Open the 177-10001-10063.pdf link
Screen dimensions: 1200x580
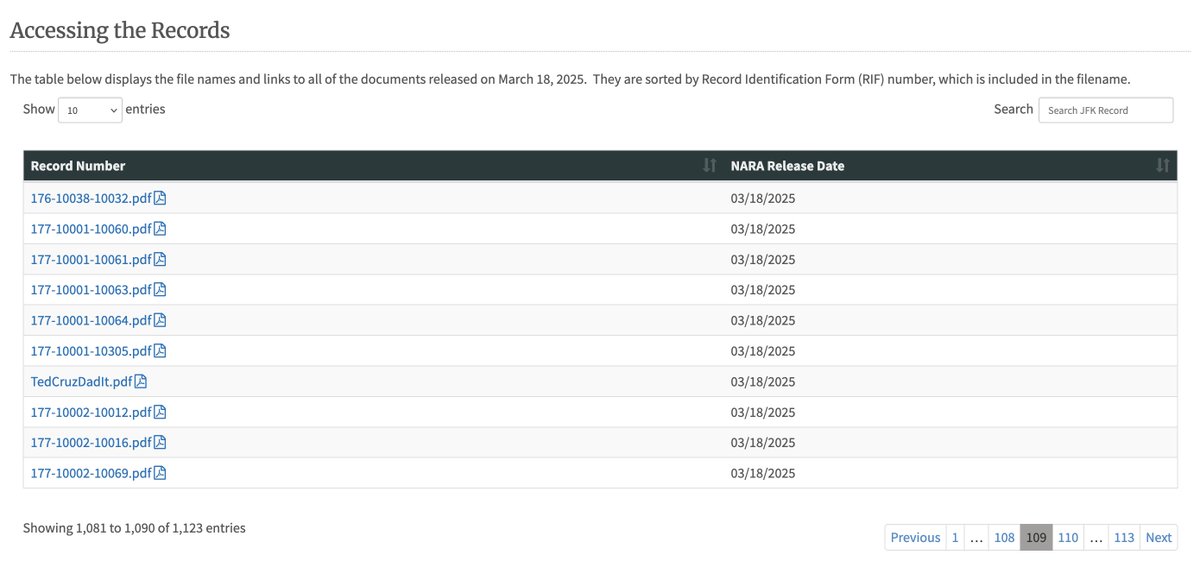coord(91,290)
